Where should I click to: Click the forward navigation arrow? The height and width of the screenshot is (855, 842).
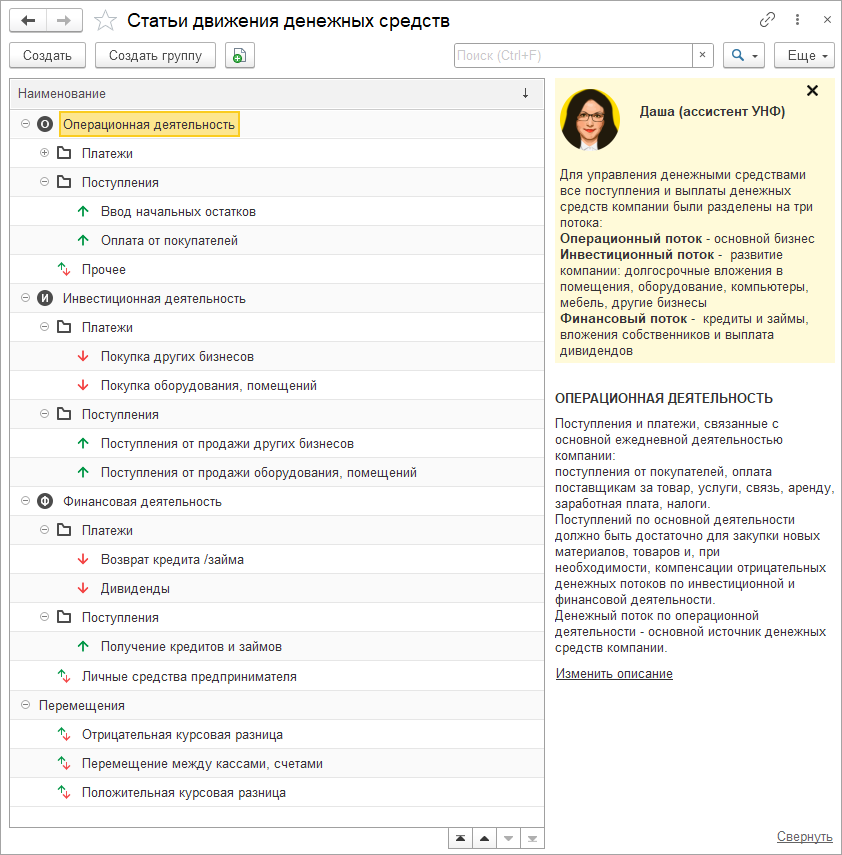point(64,20)
